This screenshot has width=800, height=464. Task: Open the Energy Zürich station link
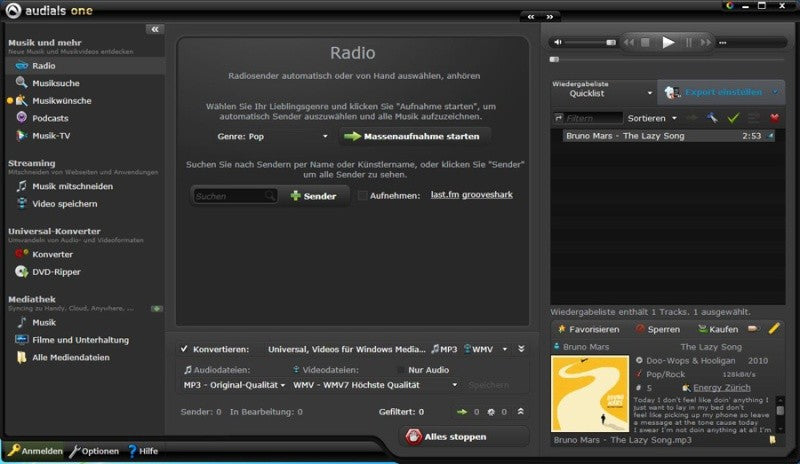721,387
